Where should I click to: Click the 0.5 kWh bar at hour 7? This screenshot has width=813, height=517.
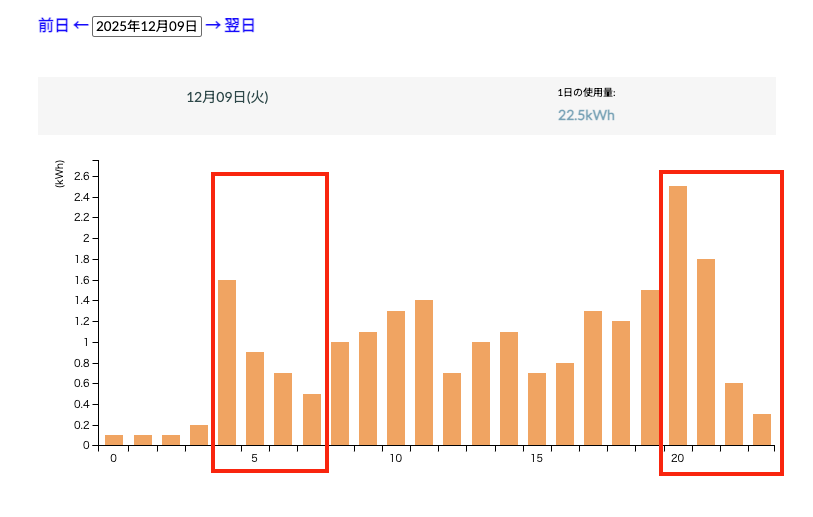coord(312,419)
